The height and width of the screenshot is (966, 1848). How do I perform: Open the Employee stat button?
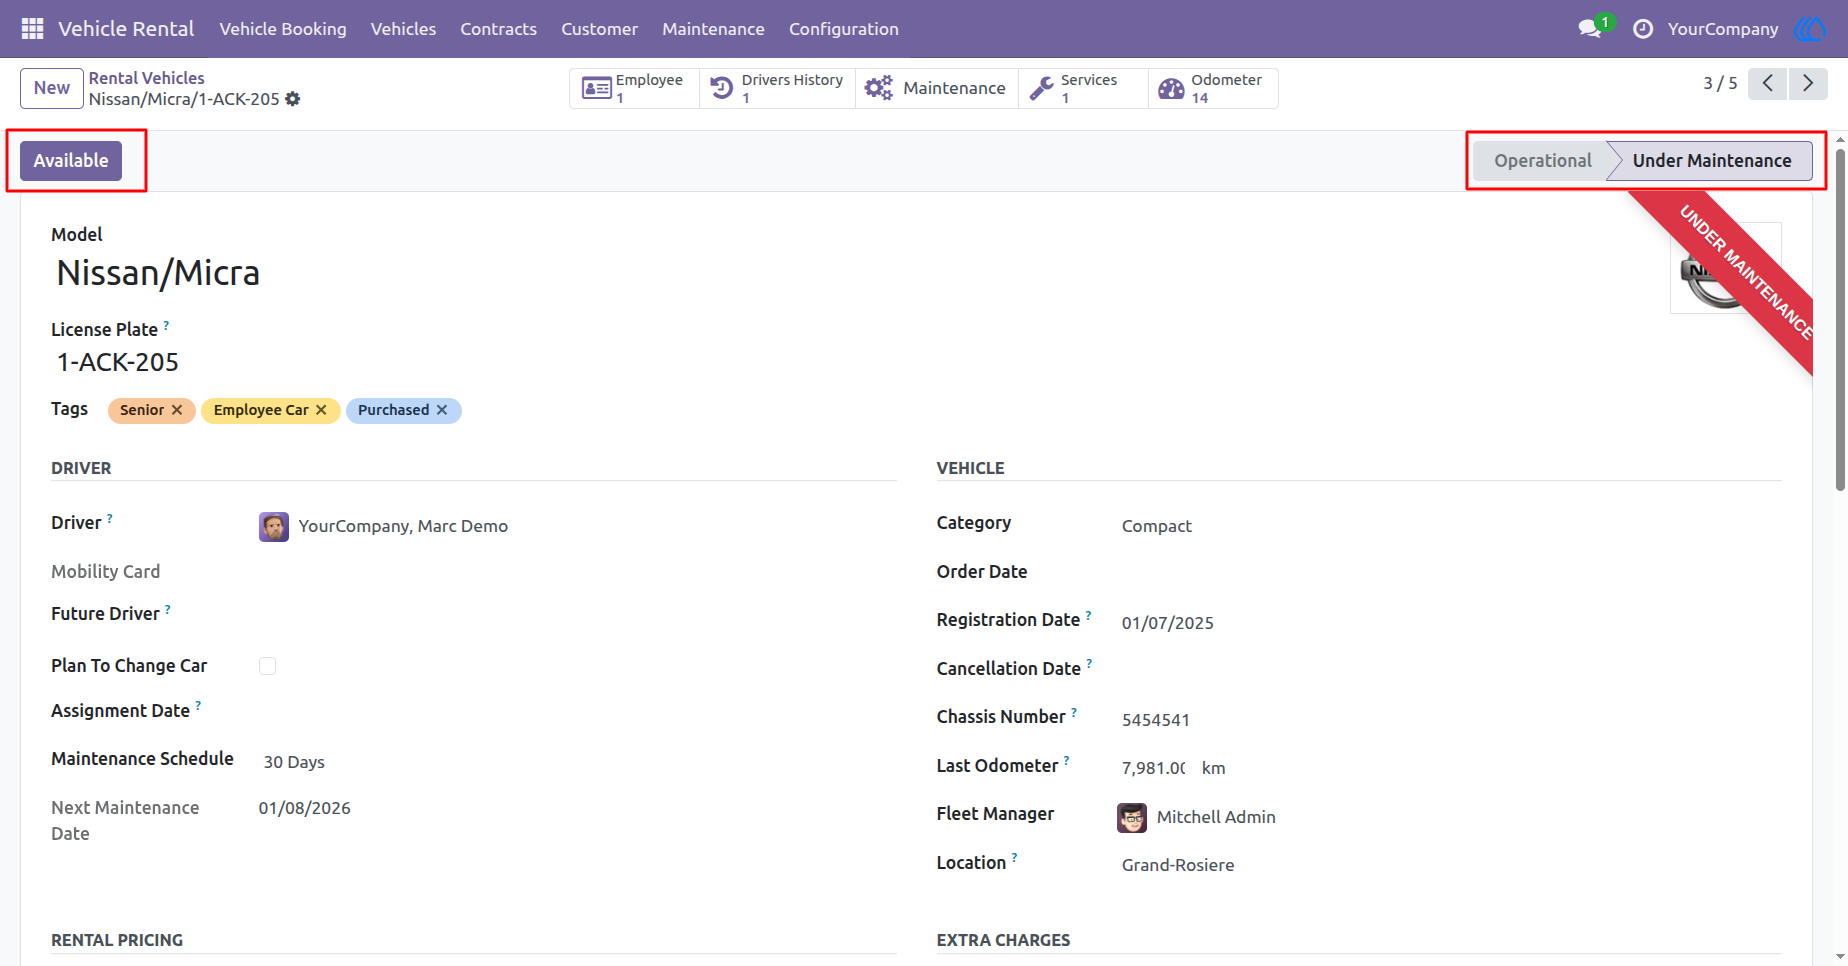pos(634,88)
